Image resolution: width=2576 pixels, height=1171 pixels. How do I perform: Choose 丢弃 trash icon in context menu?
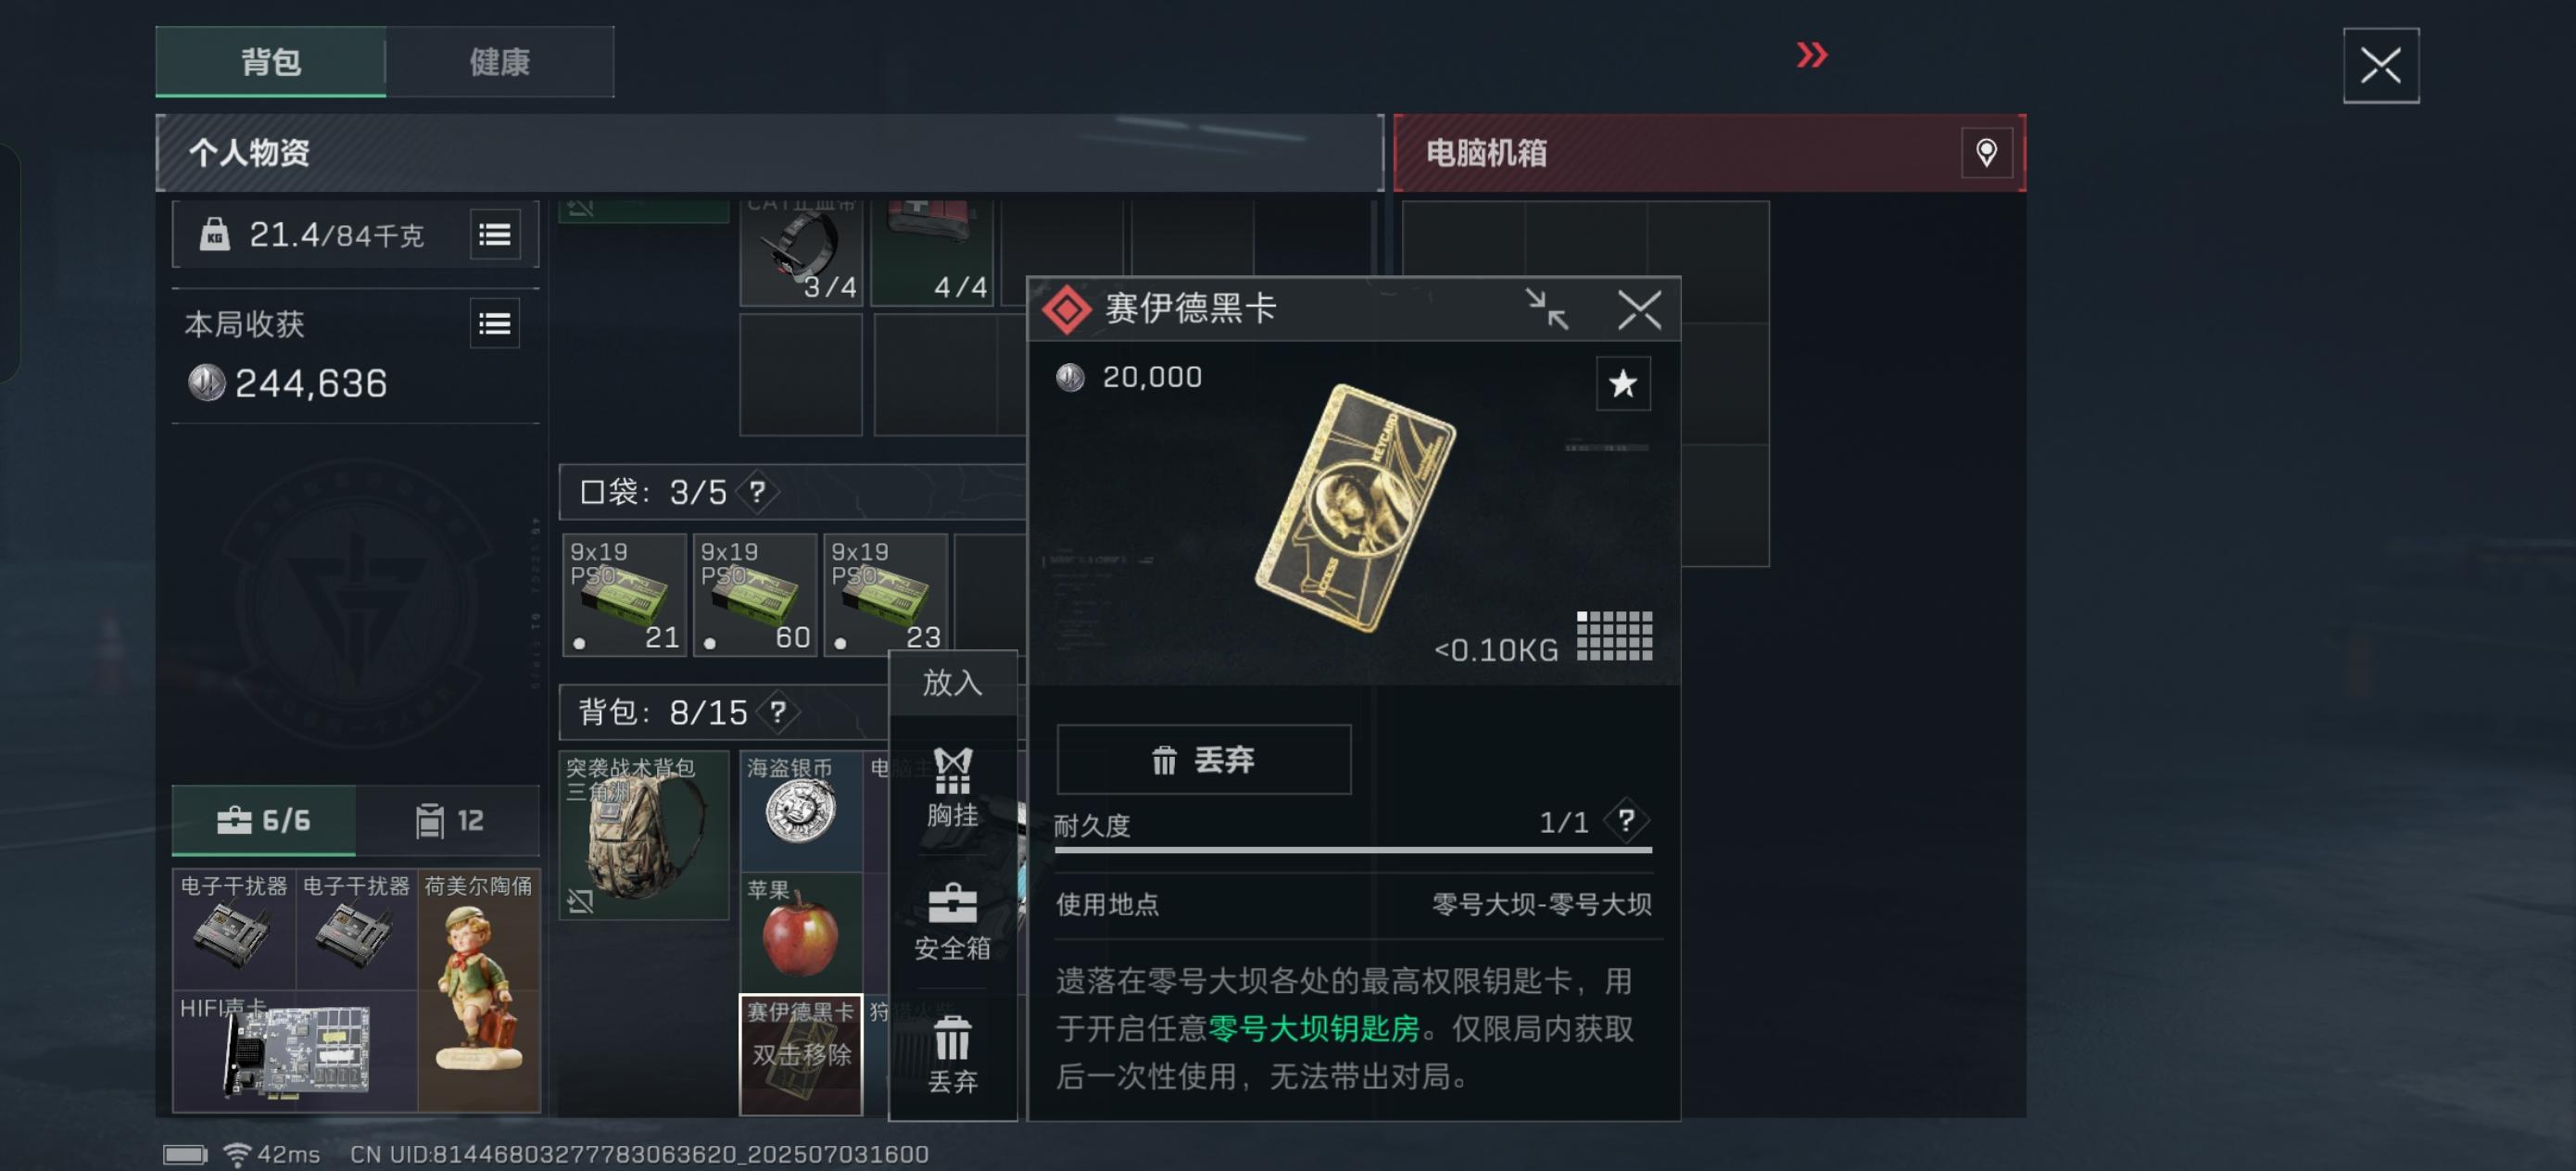click(x=952, y=1055)
